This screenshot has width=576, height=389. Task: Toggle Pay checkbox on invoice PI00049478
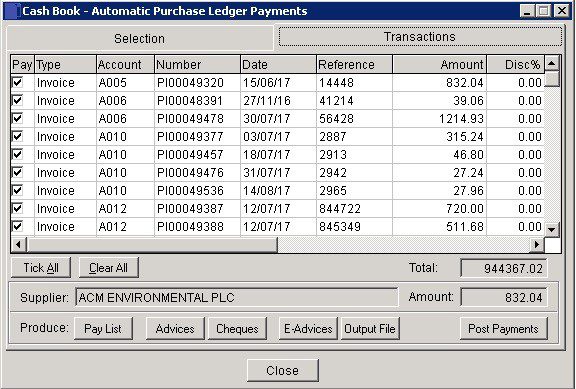pyautogui.click(x=17, y=118)
